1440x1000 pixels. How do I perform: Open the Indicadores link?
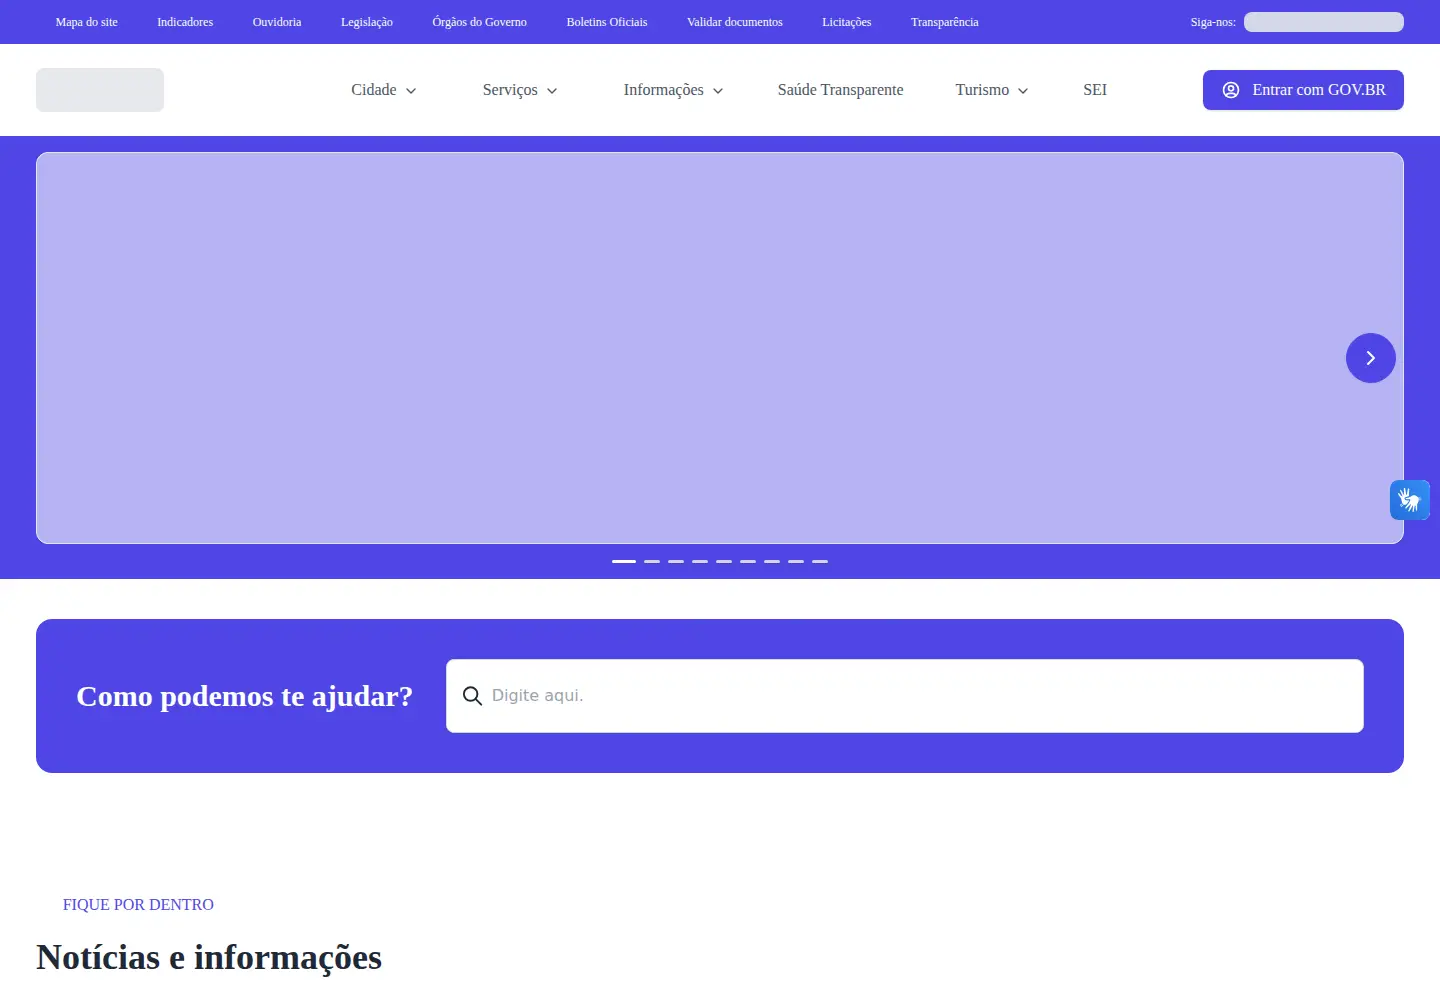click(185, 22)
